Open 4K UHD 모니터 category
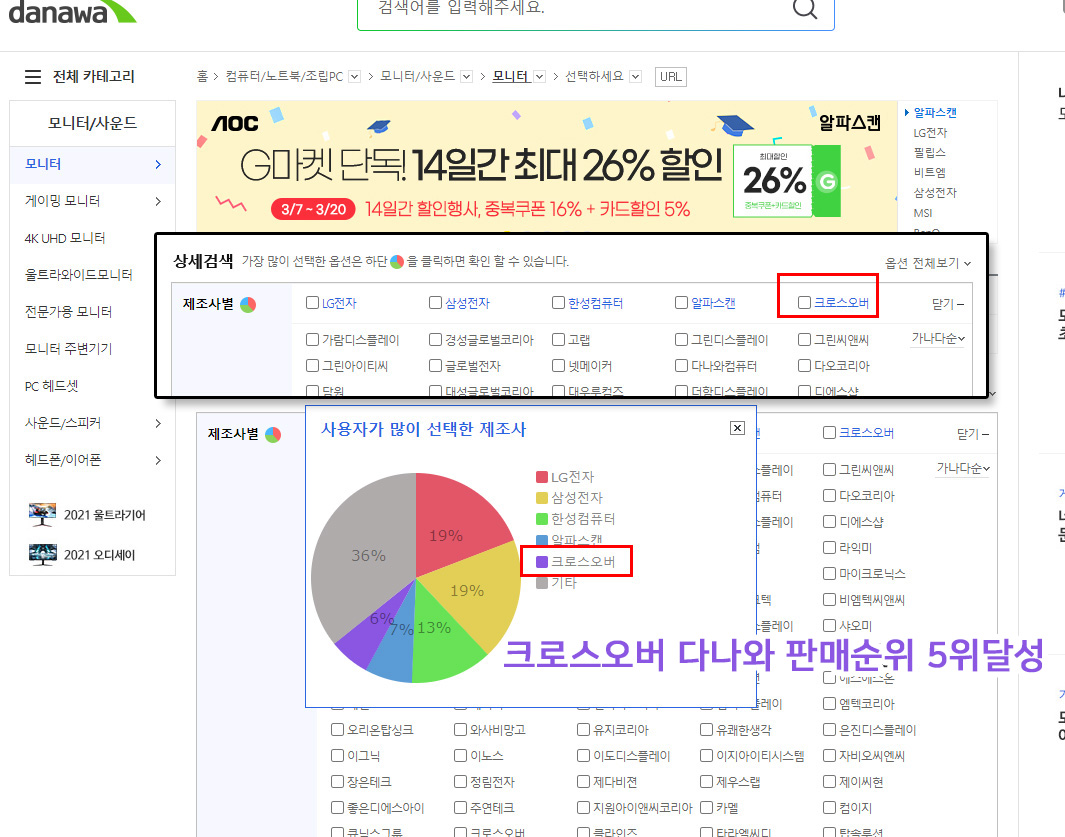The width and height of the screenshot is (1065, 837). (65, 238)
